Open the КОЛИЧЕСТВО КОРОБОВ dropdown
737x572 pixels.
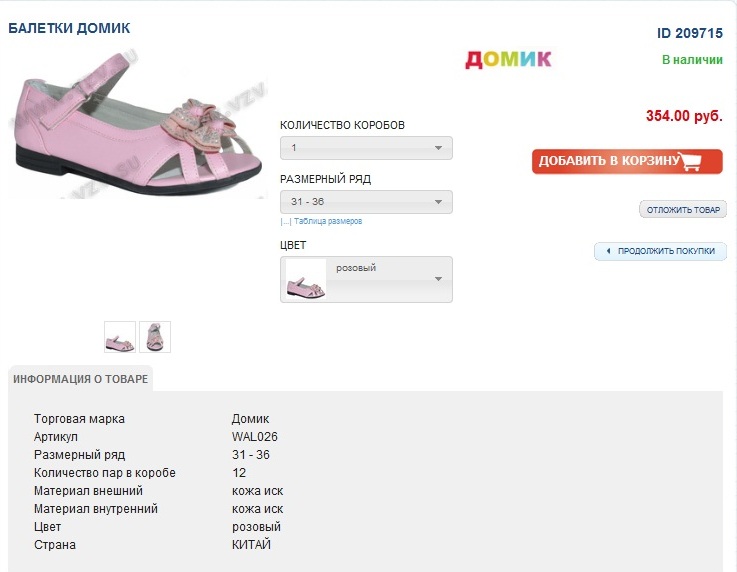tap(366, 148)
